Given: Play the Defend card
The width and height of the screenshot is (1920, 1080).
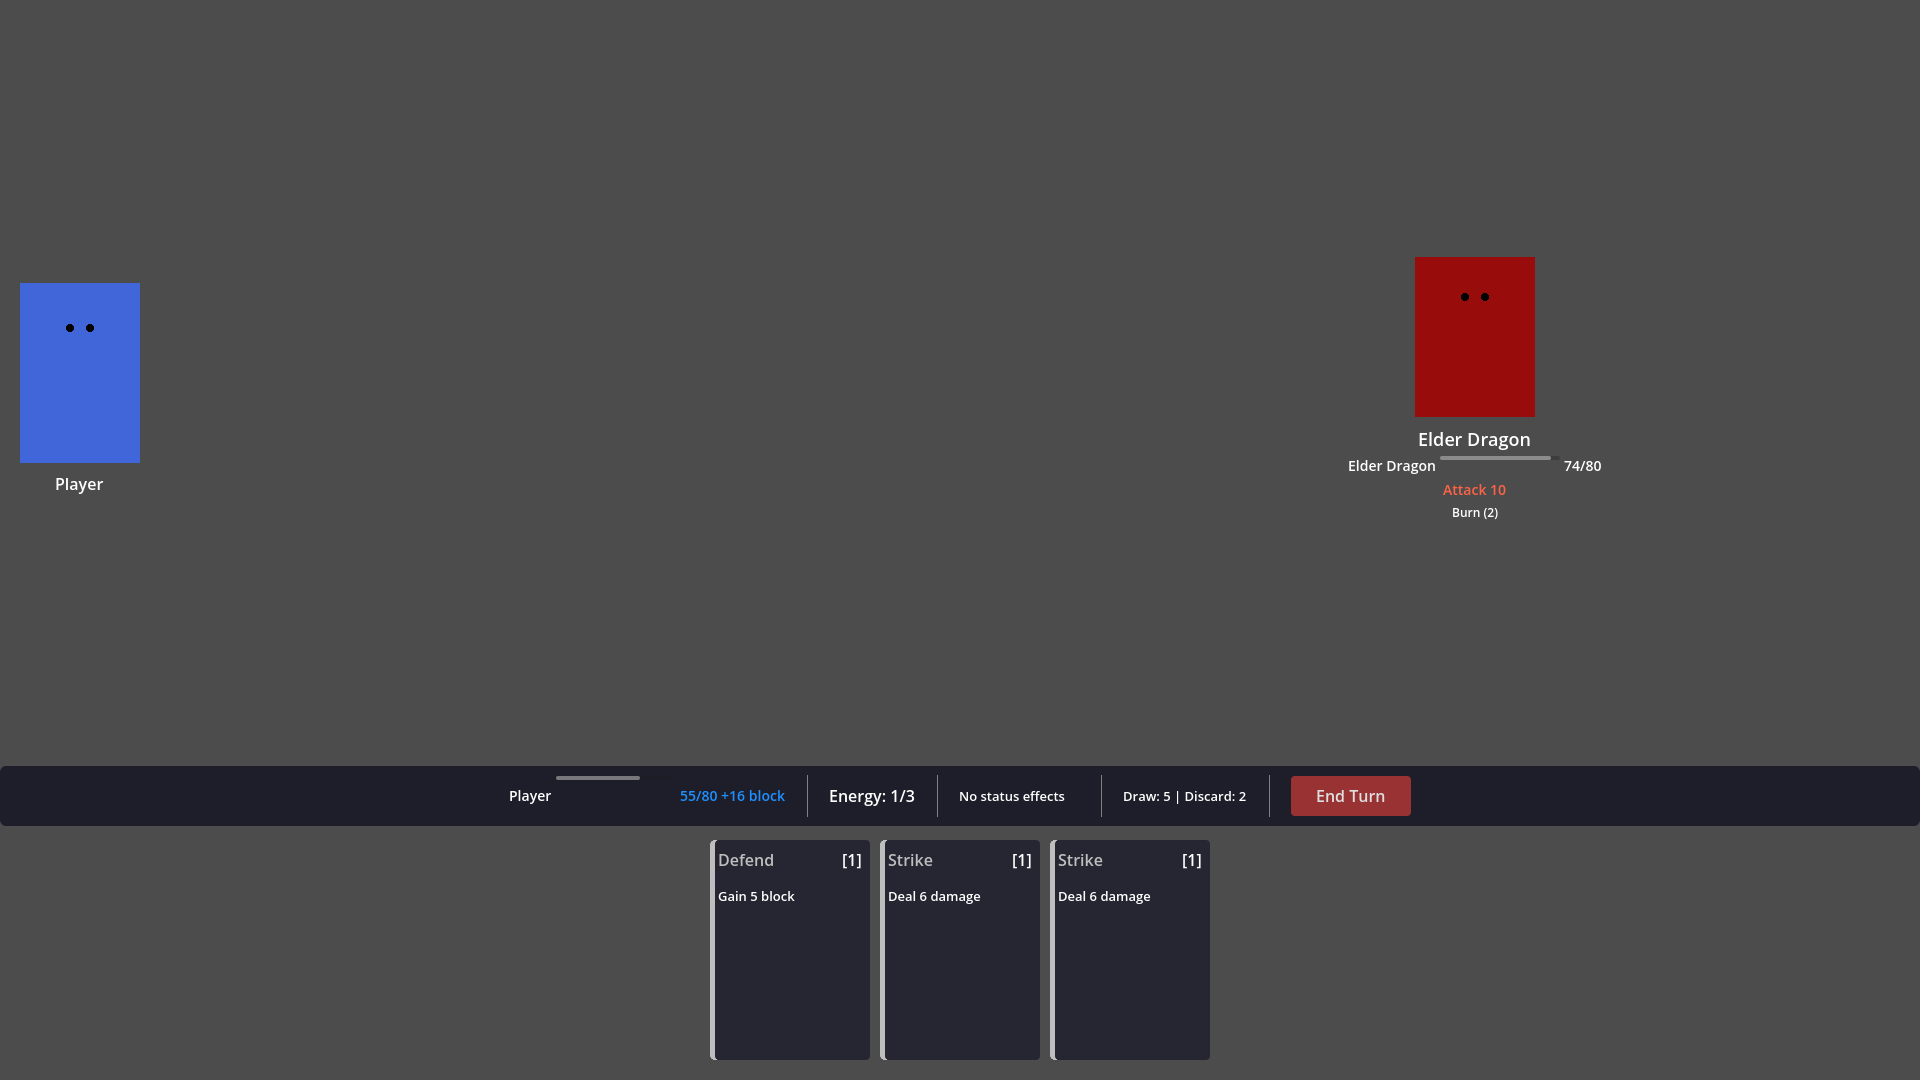Looking at the screenshot, I should pyautogui.click(x=790, y=950).
